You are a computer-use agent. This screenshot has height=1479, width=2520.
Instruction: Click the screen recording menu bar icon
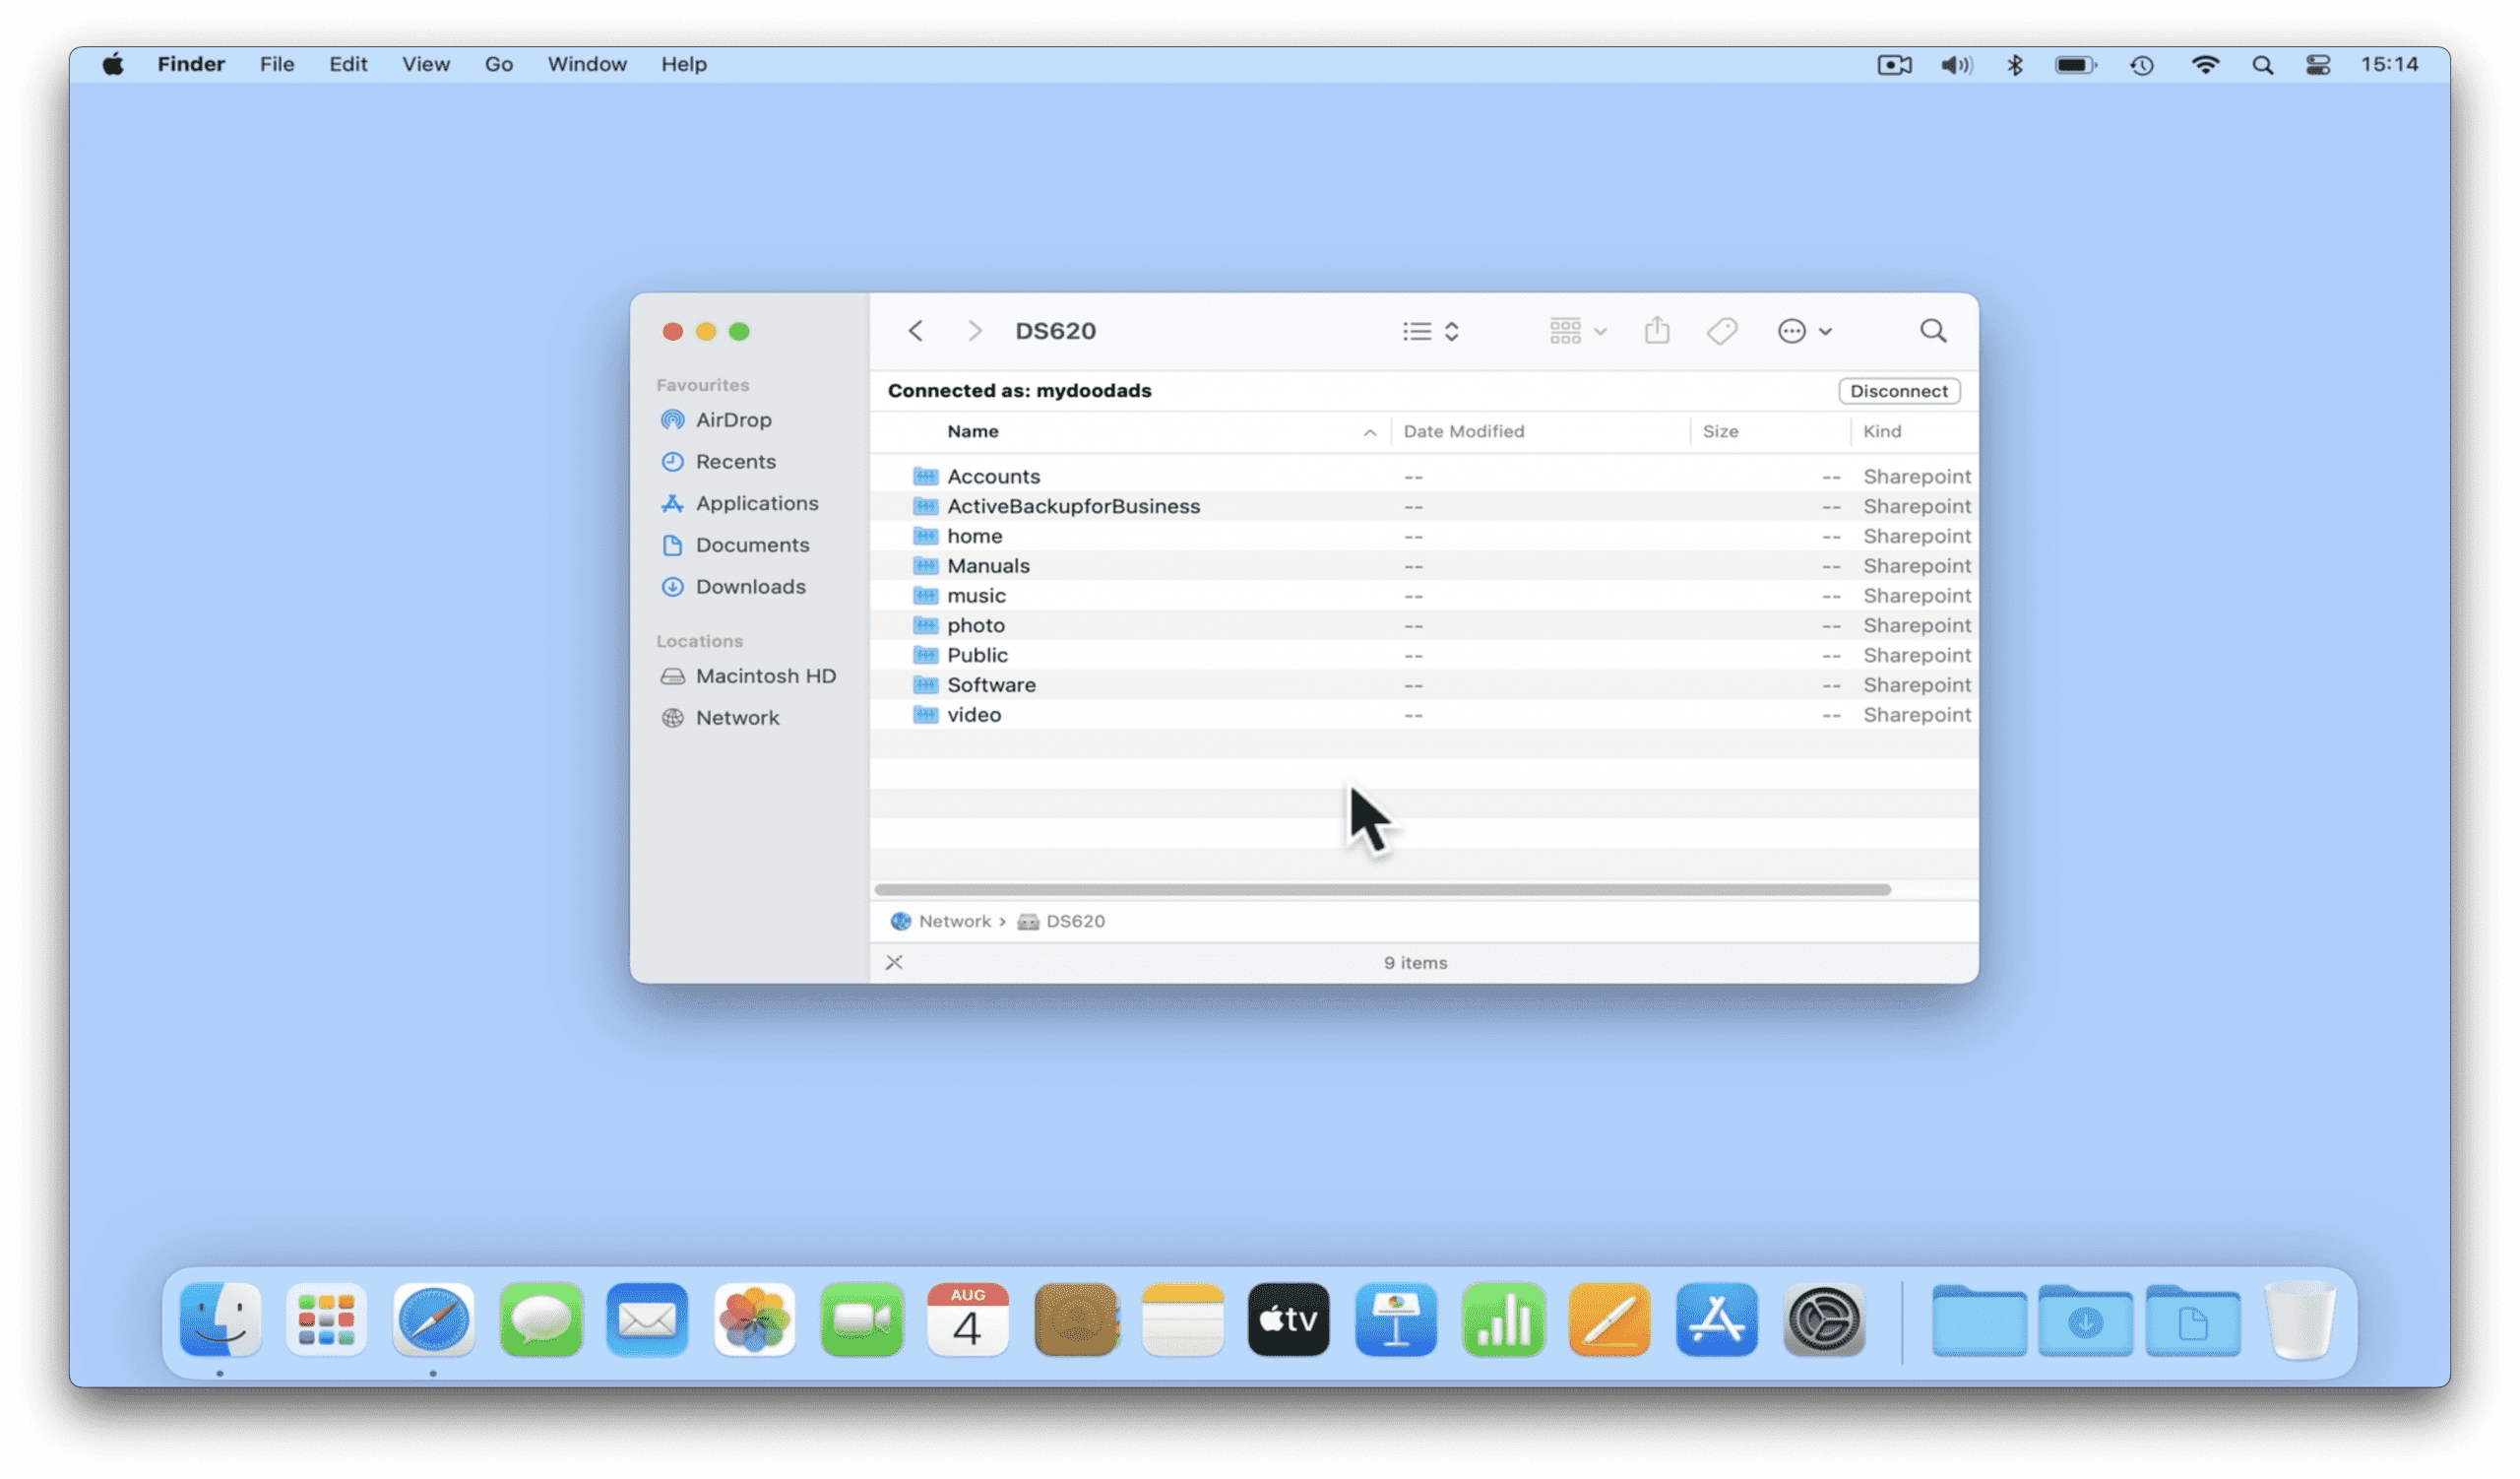pyautogui.click(x=1895, y=65)
